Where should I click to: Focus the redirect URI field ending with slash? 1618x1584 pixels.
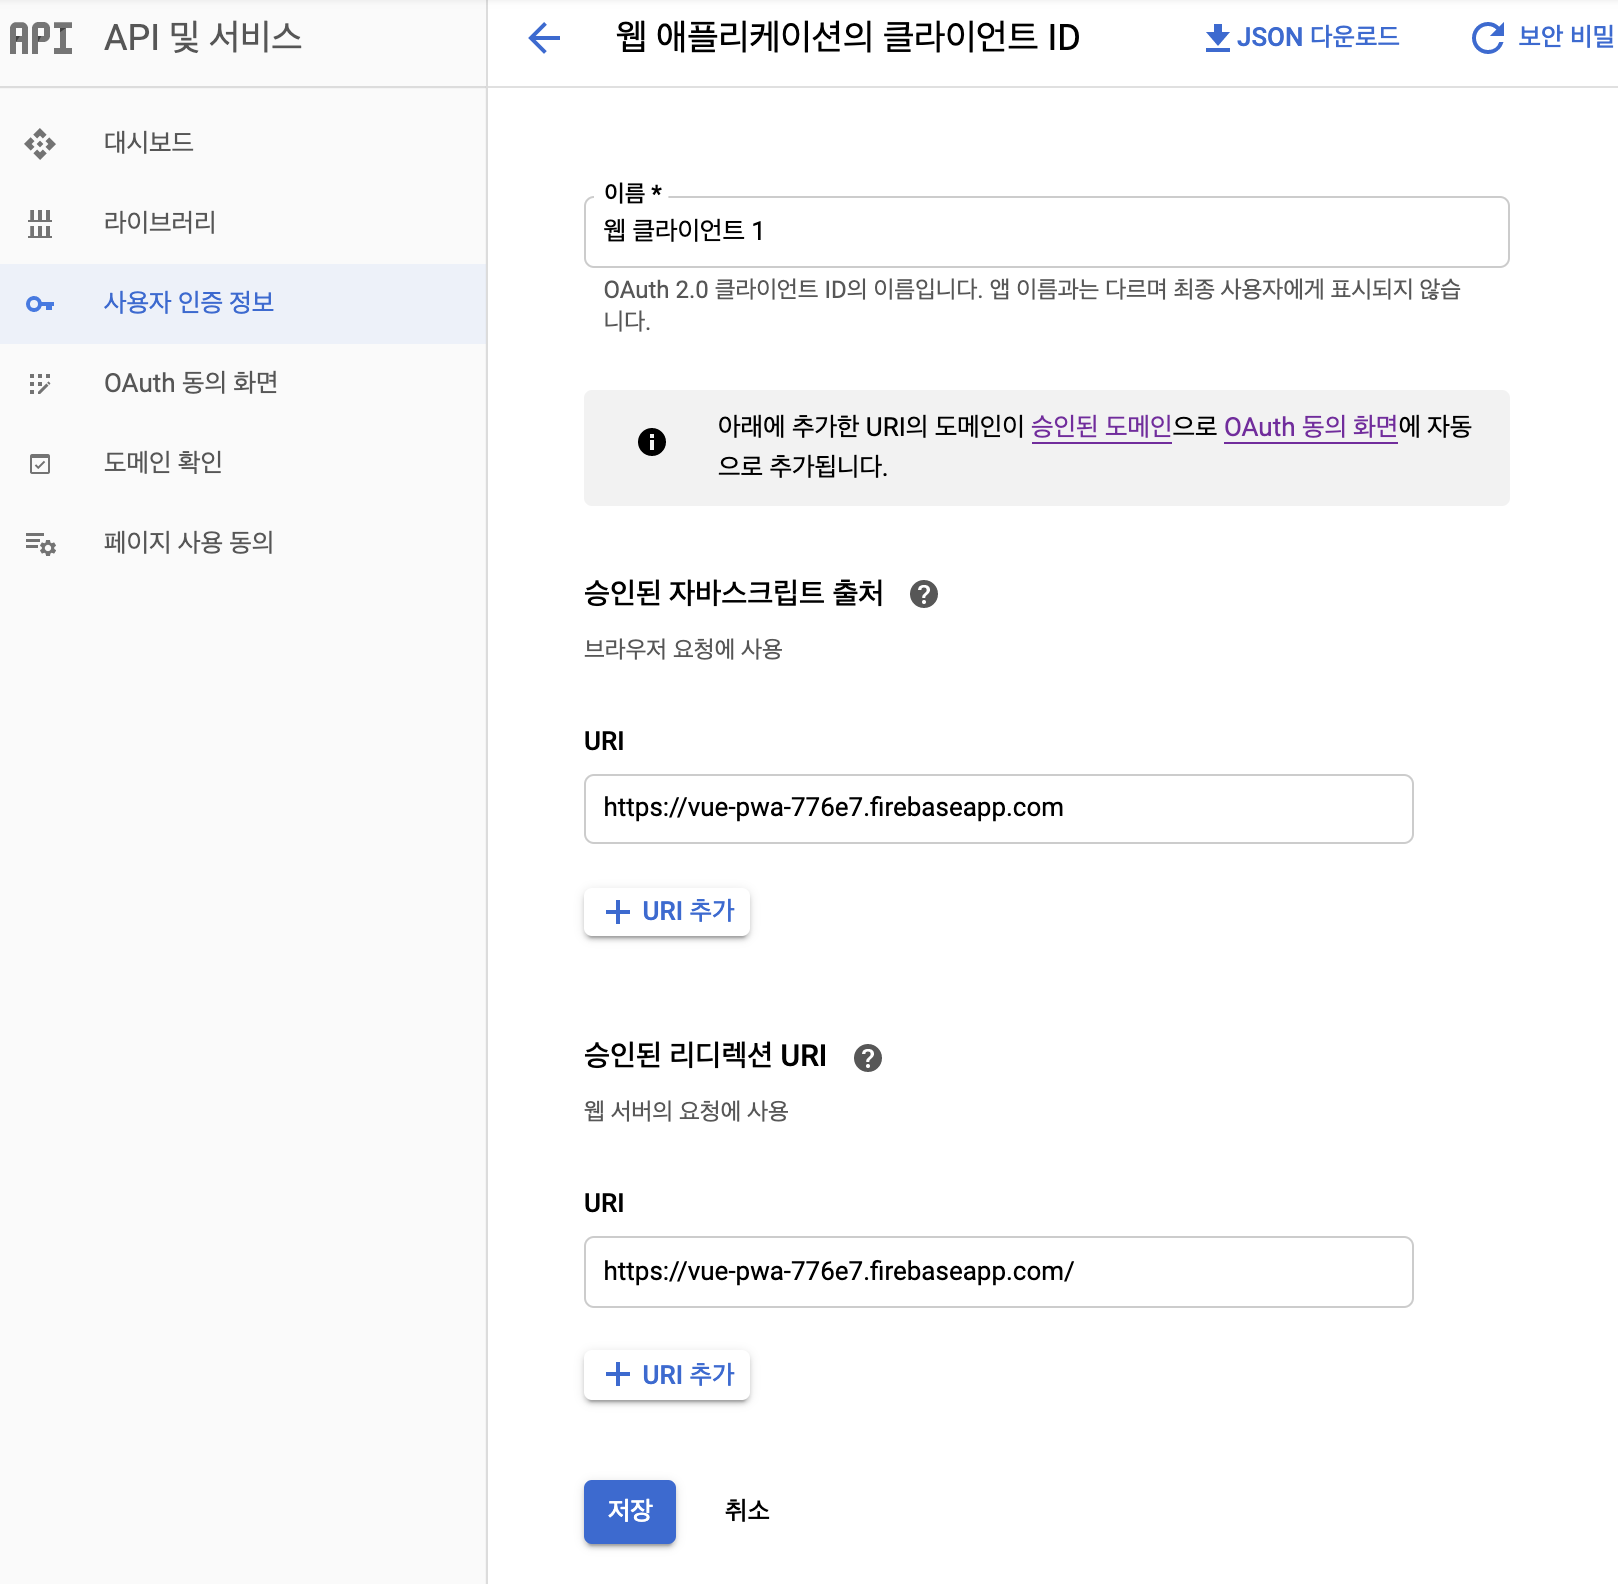tap(999, 1272)
